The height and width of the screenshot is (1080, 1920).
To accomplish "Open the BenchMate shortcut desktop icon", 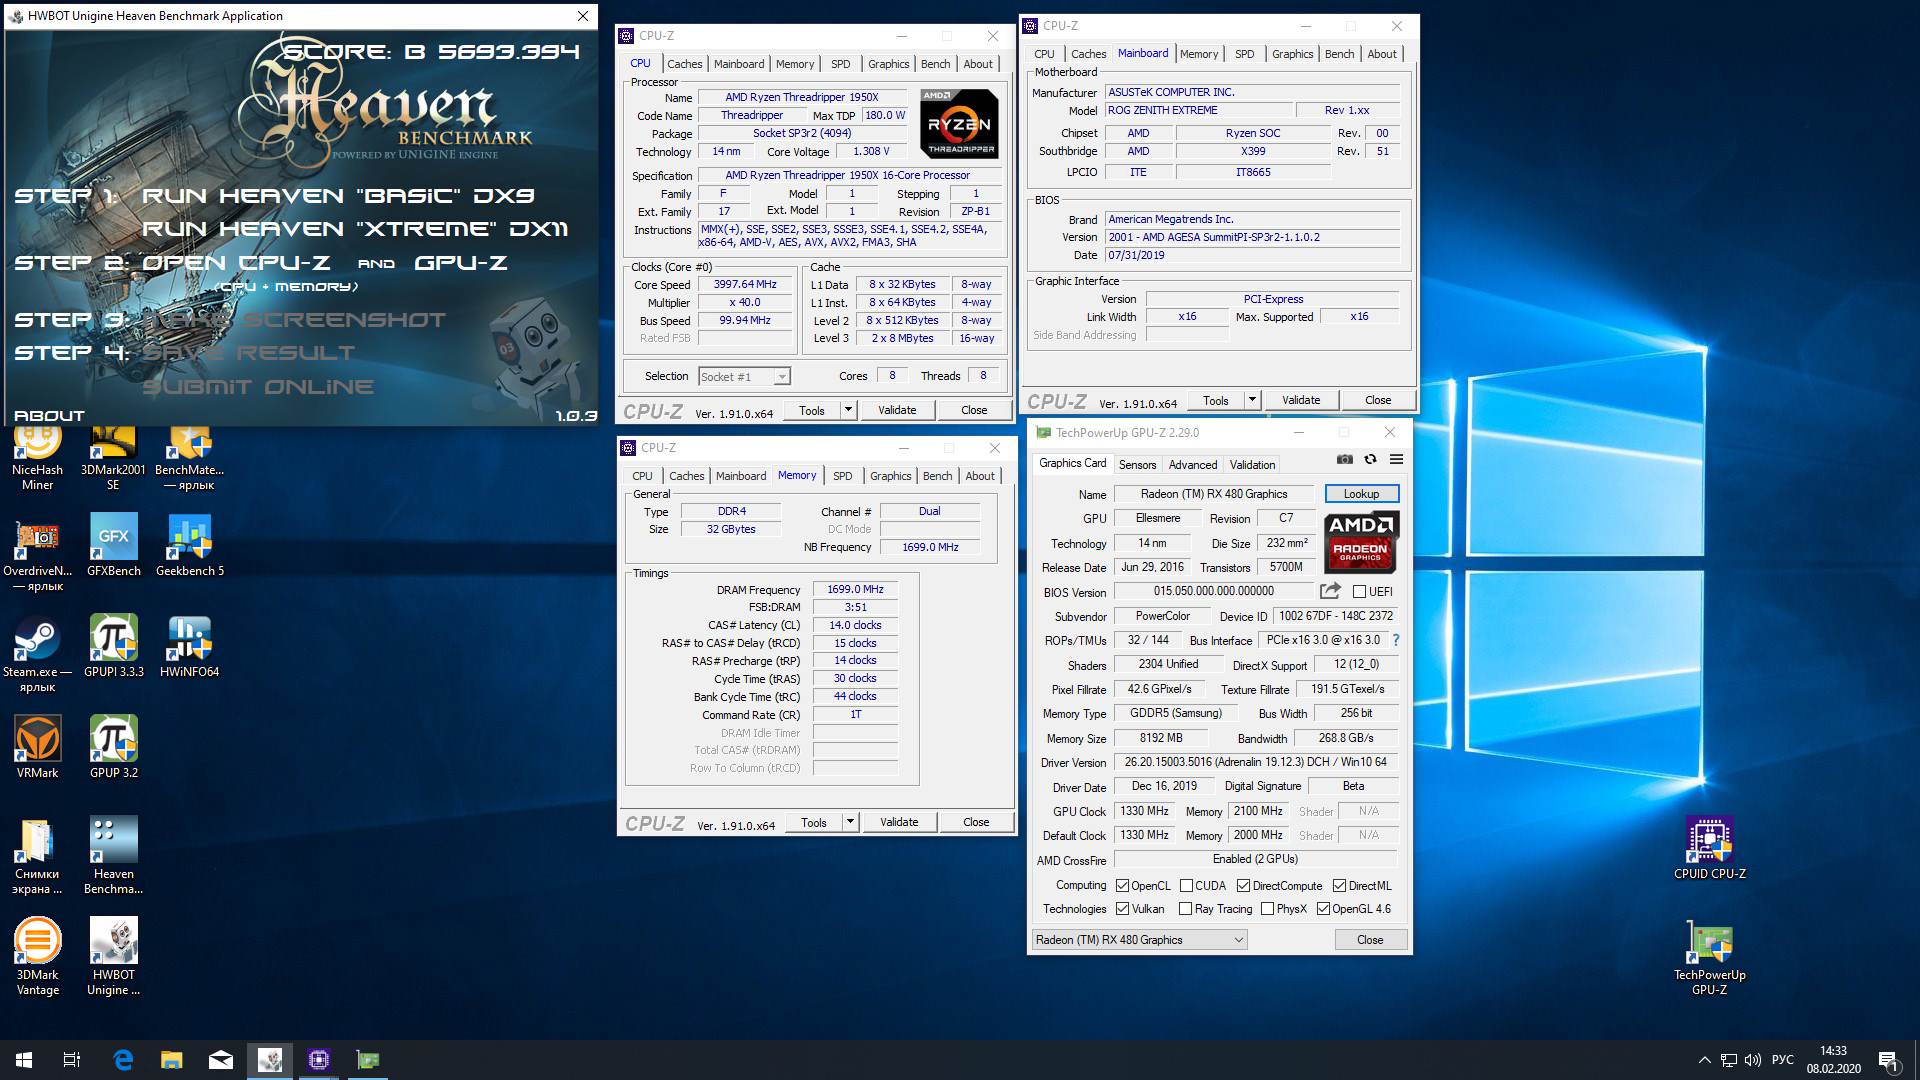I will (190, 459).
